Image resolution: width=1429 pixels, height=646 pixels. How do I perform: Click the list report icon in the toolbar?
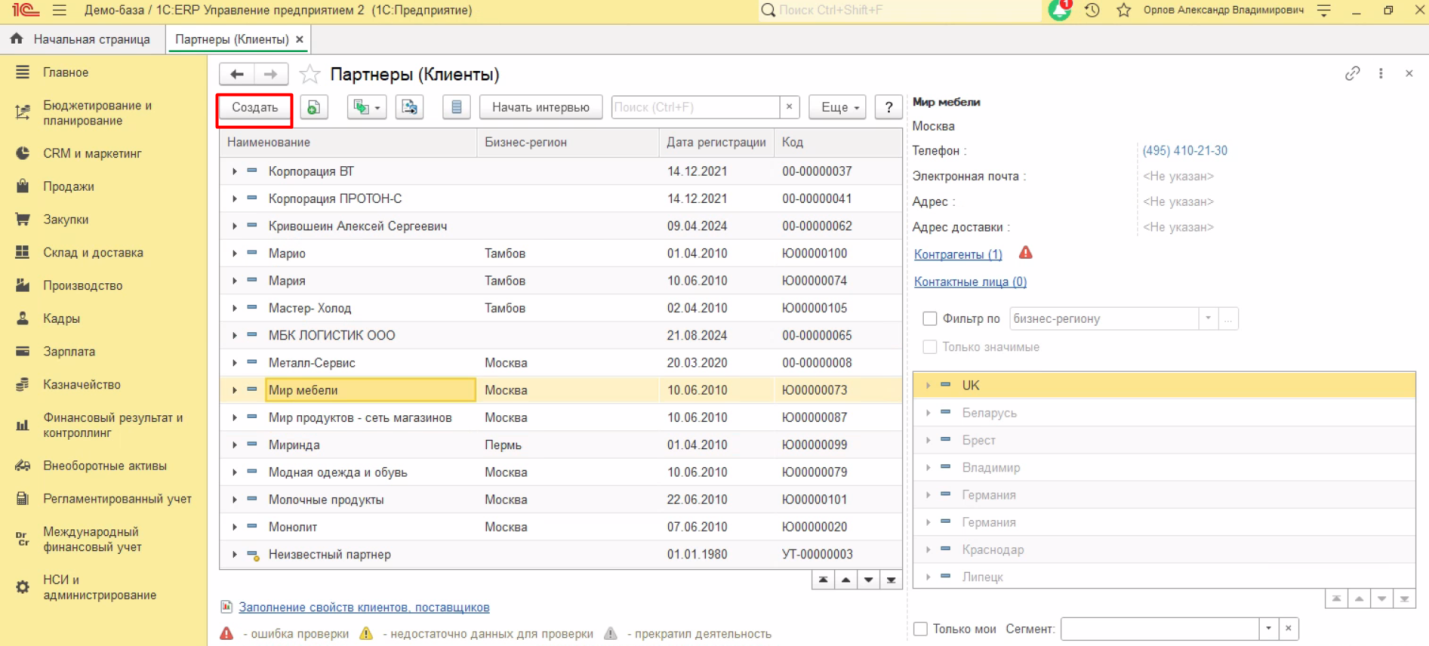coord(456,107)
